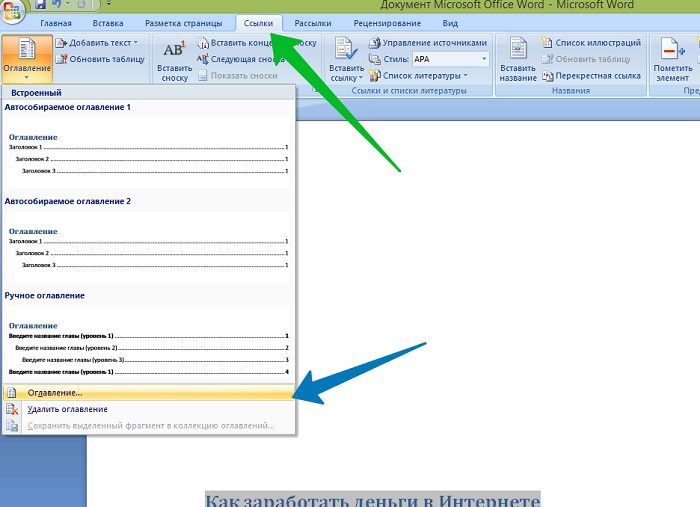700x507 pixels.
Task: Click heading text Как заработать деньги в Интернете
Action: (x=373, y=500)
